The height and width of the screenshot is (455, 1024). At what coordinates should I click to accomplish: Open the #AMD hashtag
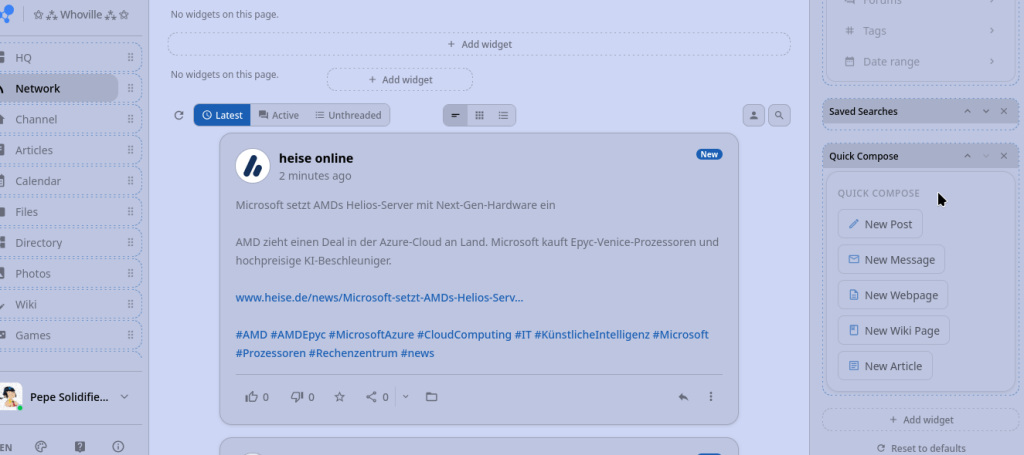coord(251,335)
